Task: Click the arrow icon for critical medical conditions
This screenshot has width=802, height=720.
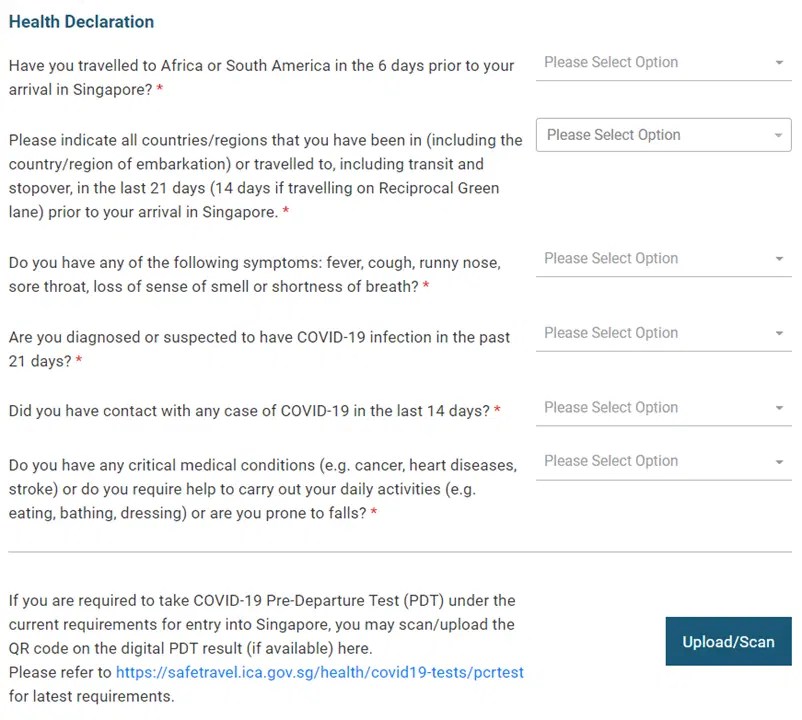Action: point(779,462)
